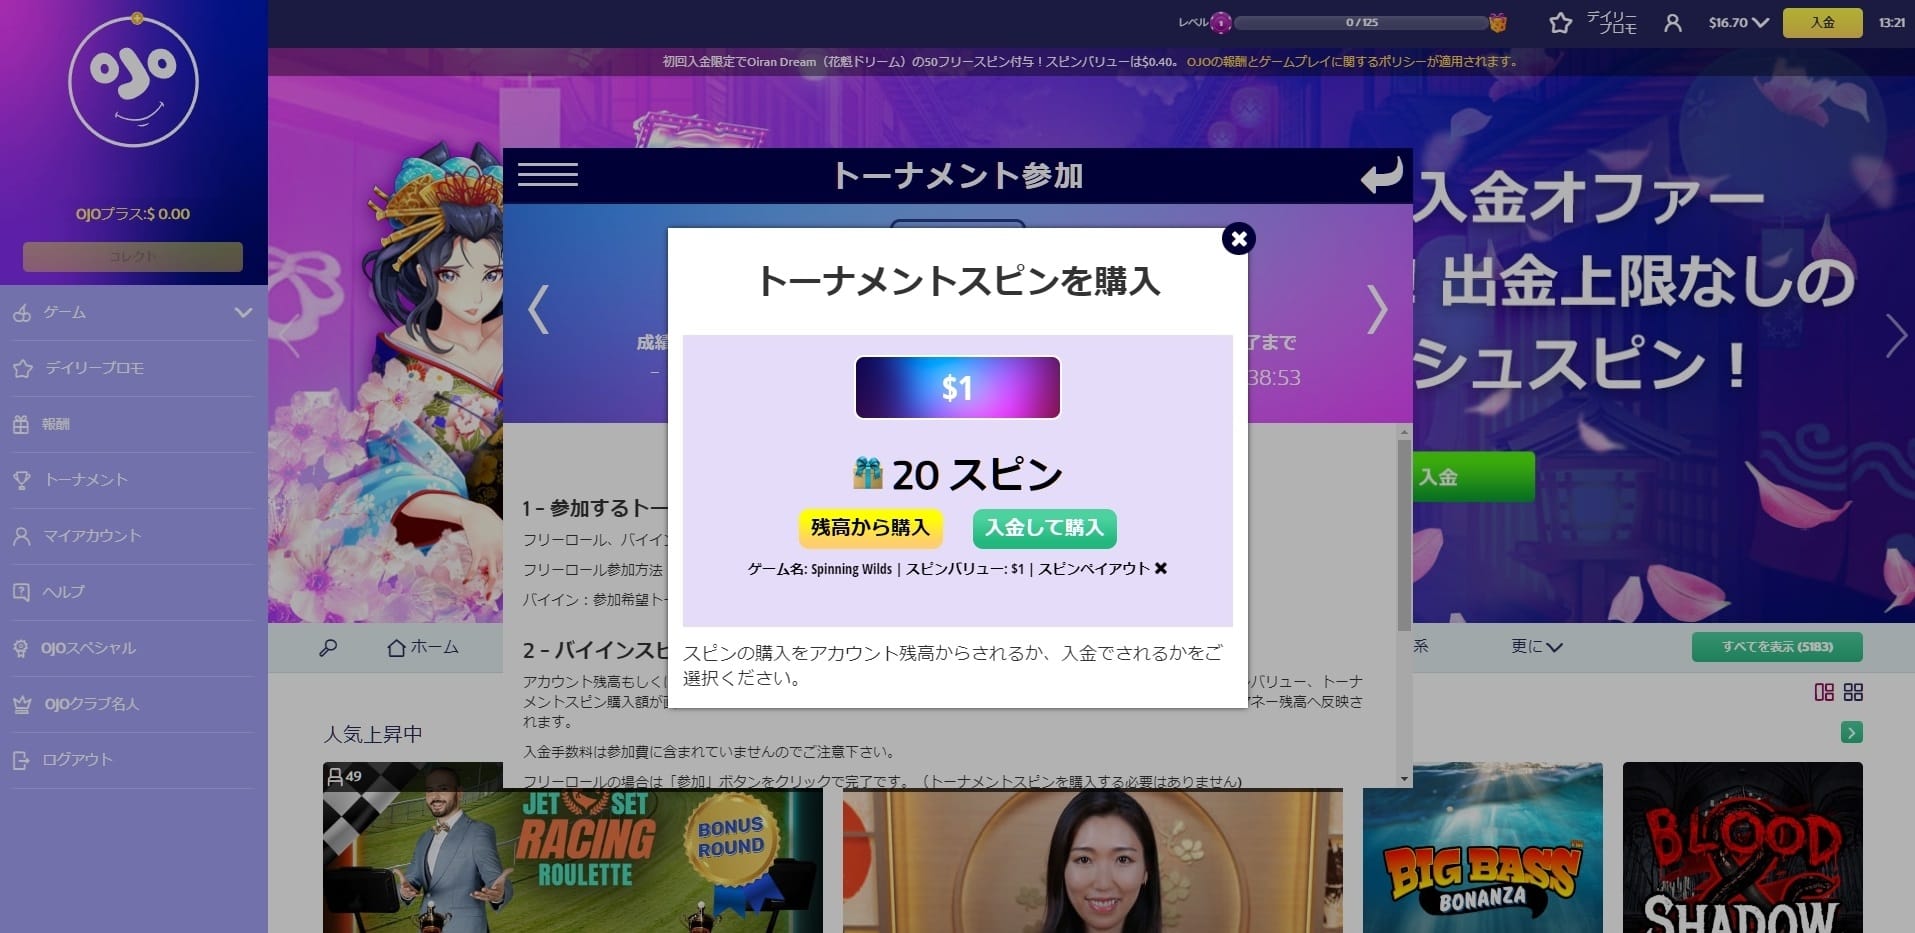Click the 入金して購入 button

(x=1043, y=528)
